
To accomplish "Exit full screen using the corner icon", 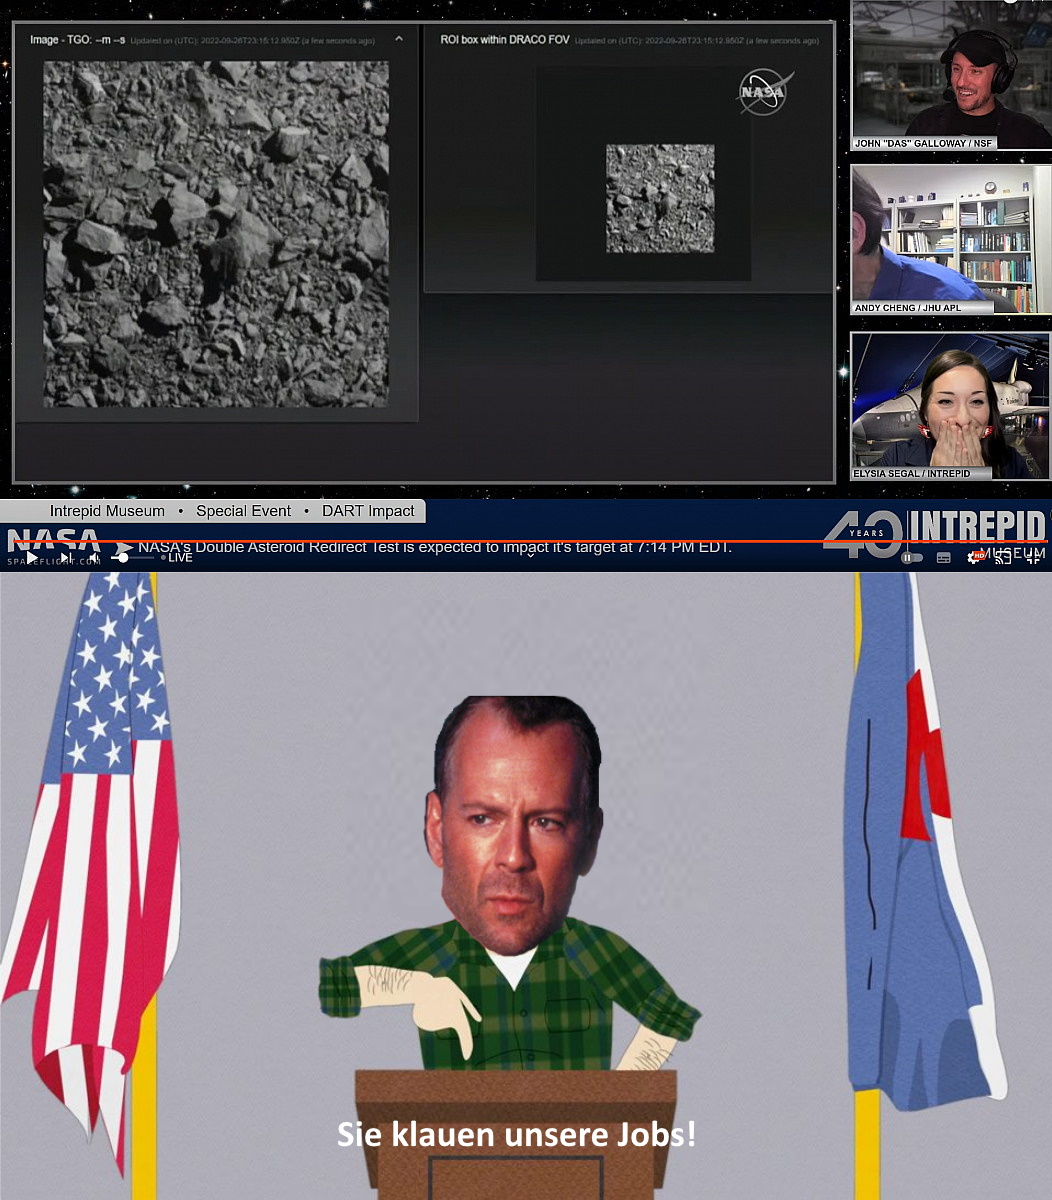I will pos(1034,557).
